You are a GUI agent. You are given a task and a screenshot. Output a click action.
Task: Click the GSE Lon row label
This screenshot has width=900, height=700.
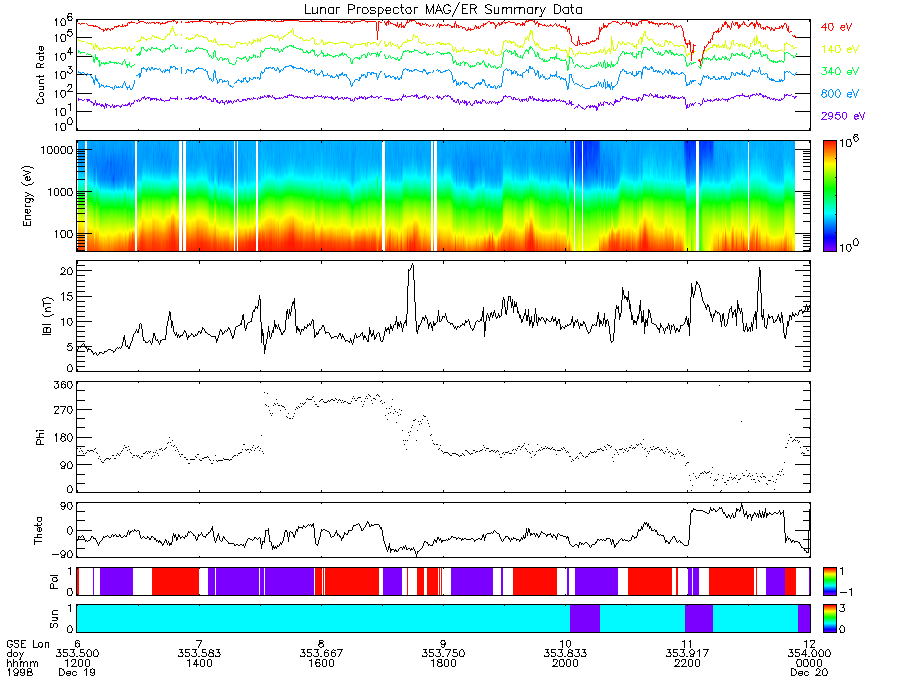point(28,644)
